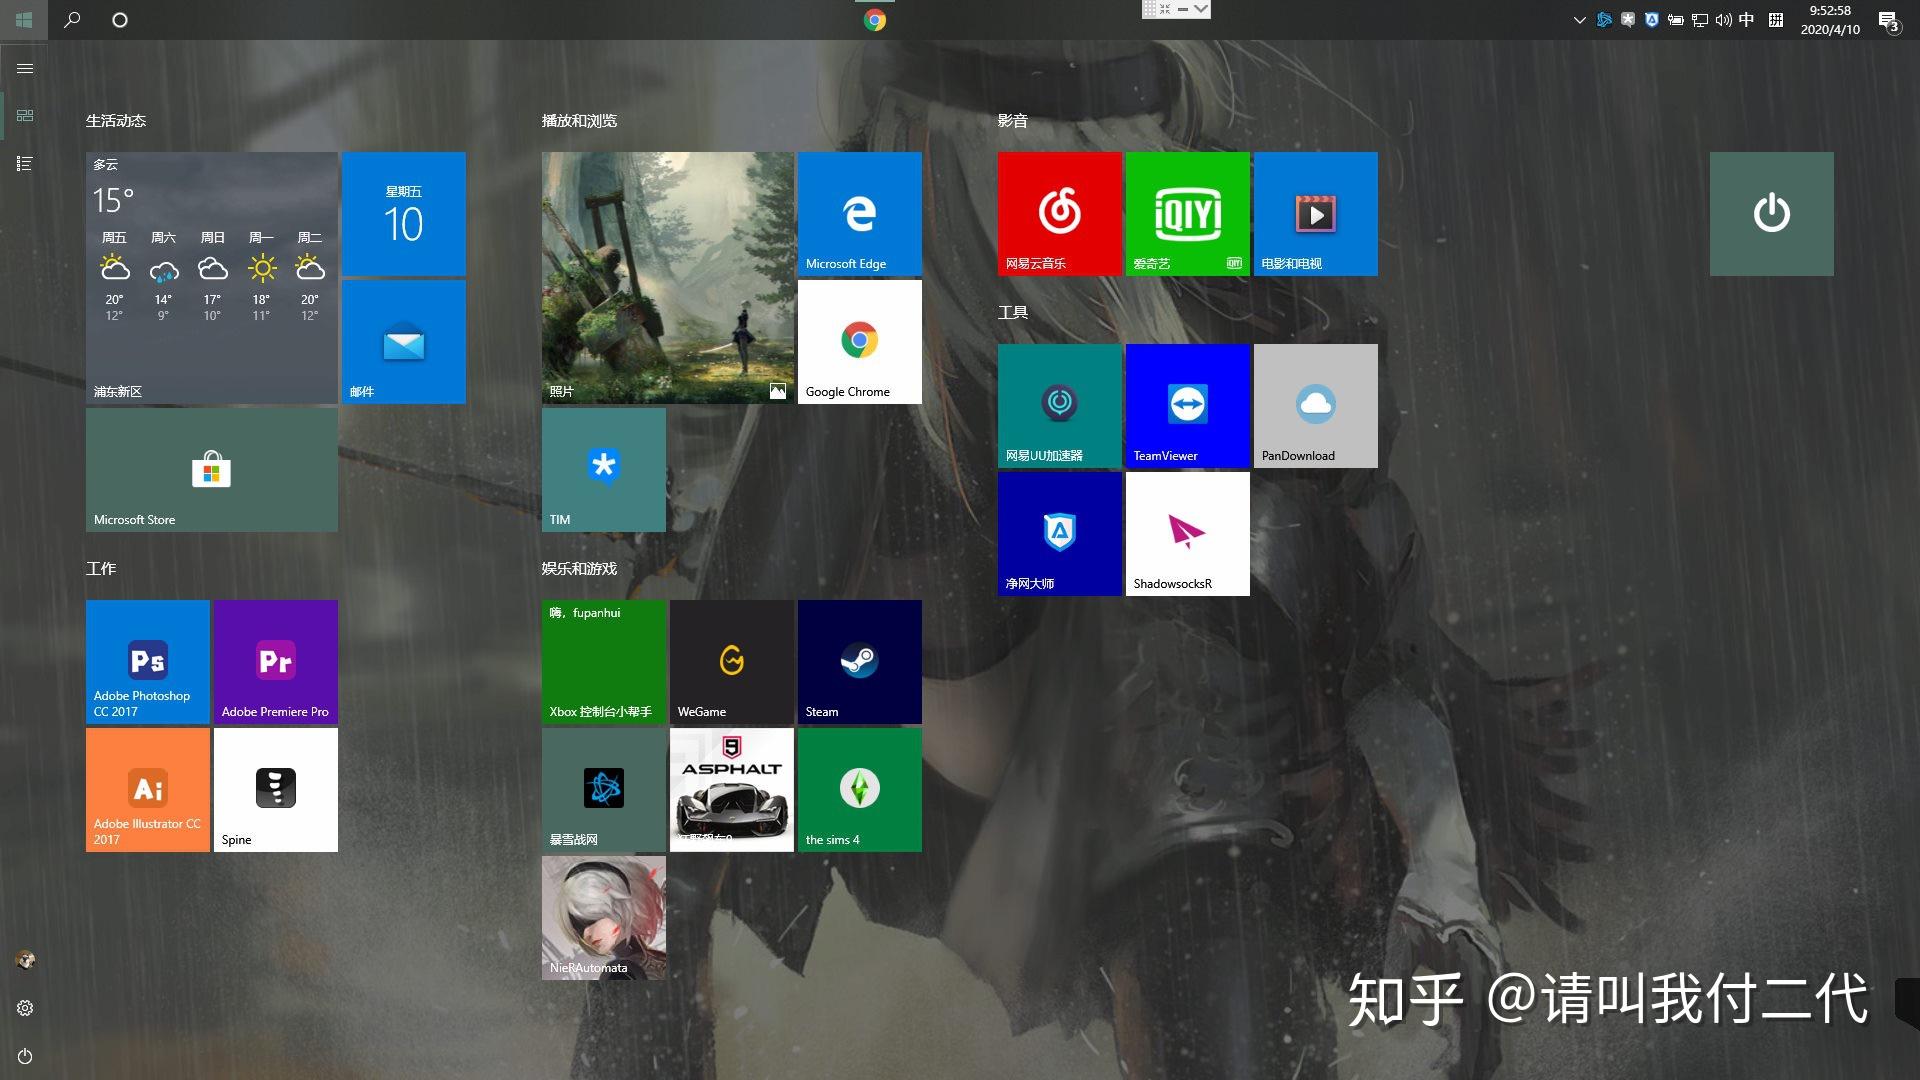Launch Steam from its tile
The image size is (1920, 1080).
click(x=858, y=660)
